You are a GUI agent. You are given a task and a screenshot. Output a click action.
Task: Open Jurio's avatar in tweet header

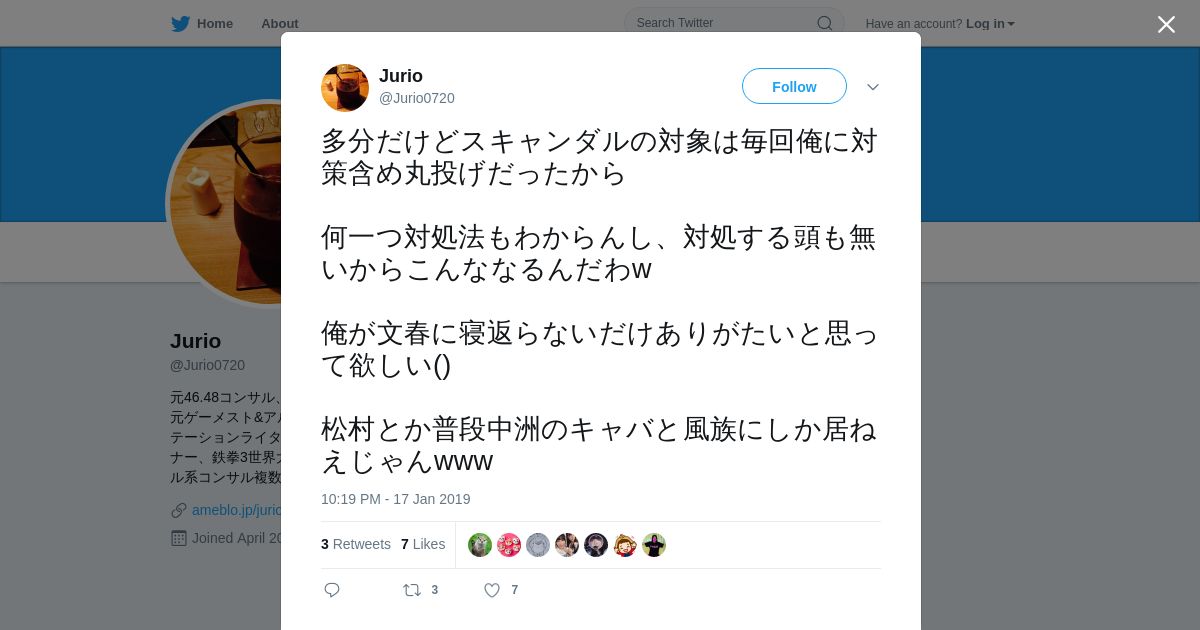pyautogui.click(x=345, y=88)
